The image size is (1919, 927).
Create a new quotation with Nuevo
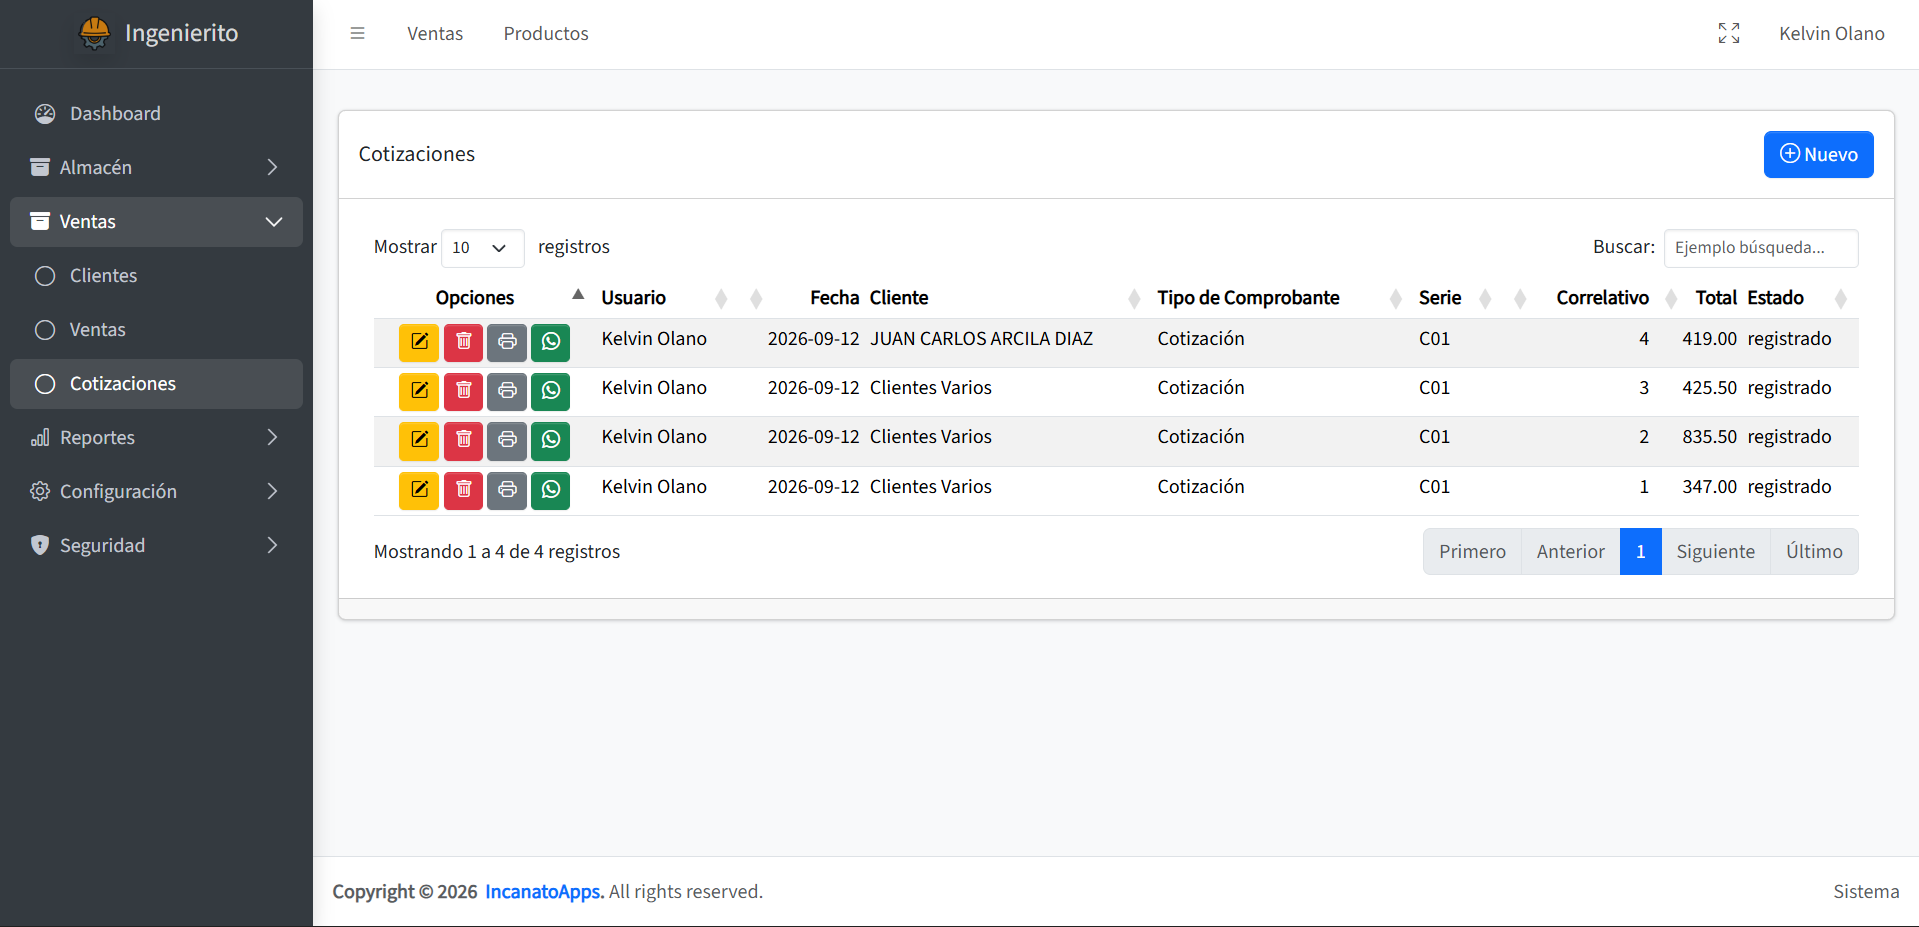1818,154
